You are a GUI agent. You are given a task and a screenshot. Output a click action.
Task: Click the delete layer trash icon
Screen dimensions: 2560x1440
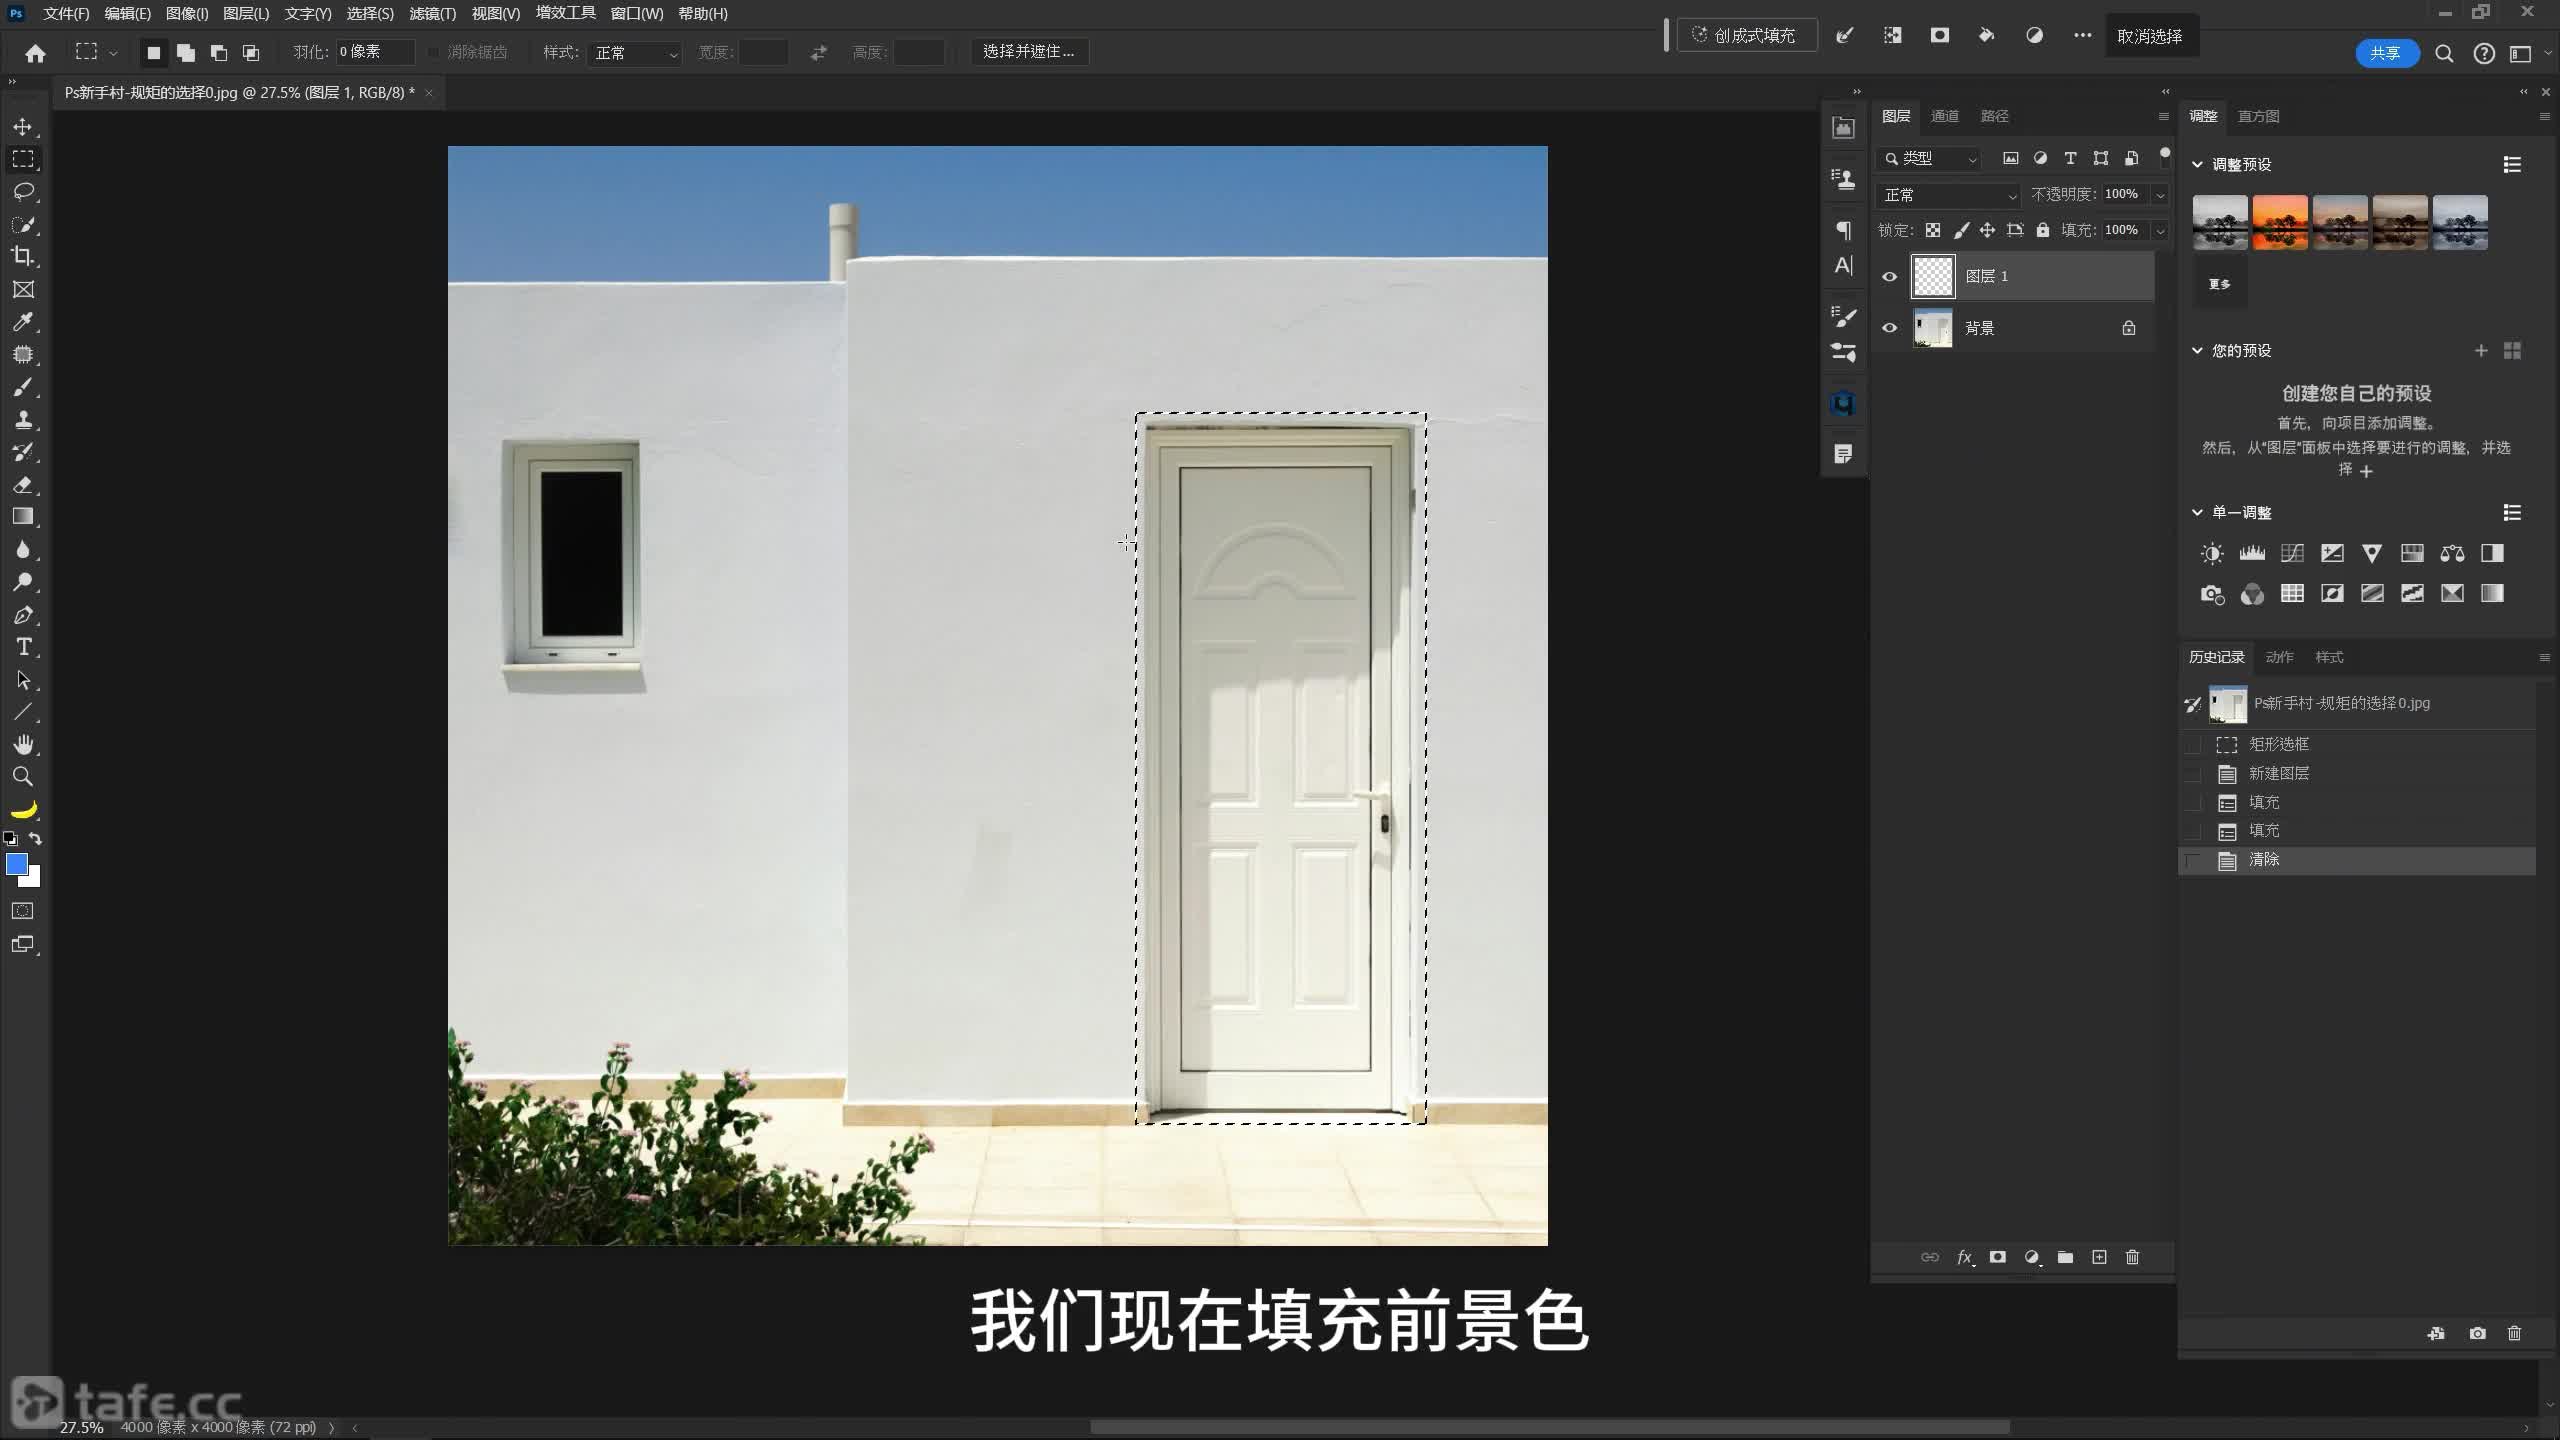click(2132, 1257)
